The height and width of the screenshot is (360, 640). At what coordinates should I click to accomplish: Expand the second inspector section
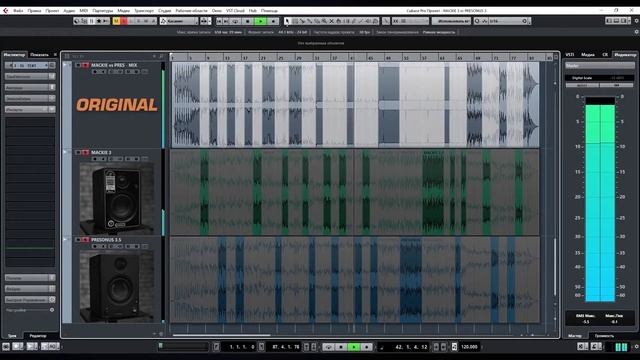point(29,76)
